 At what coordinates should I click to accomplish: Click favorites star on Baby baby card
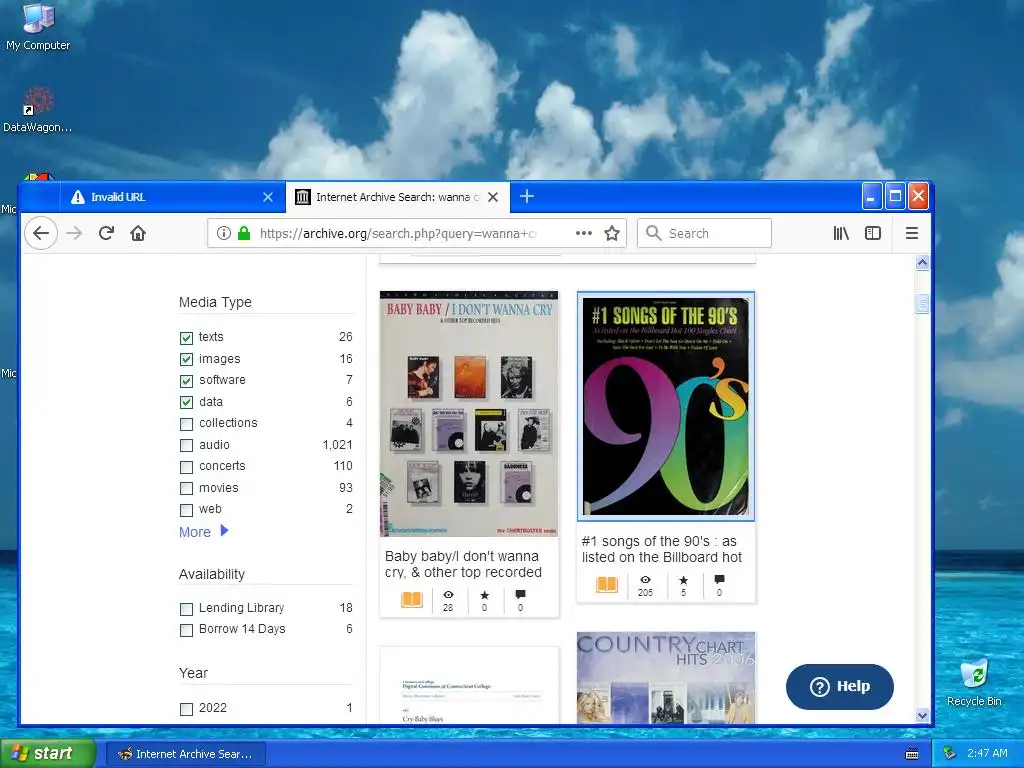coord(485,595)
